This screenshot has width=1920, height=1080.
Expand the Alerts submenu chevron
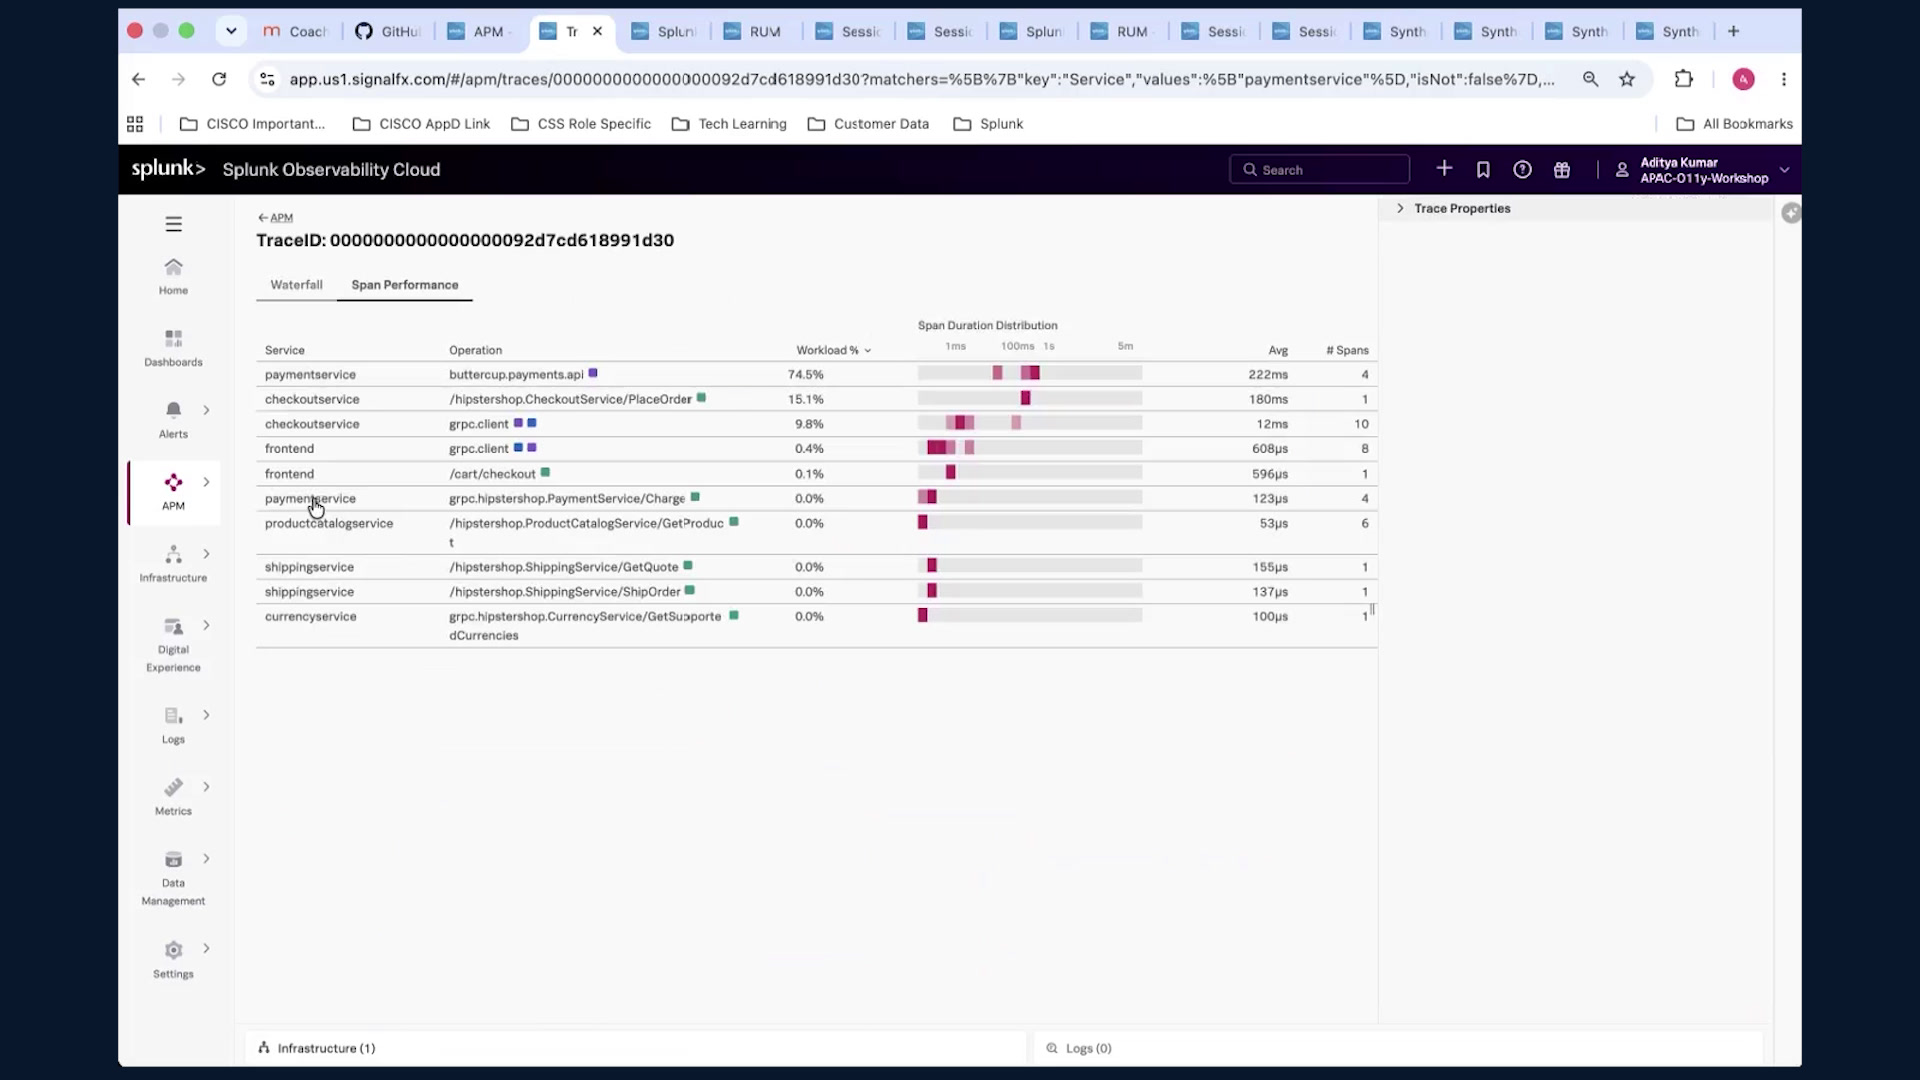pyautogui.click(x=206, y=410)
